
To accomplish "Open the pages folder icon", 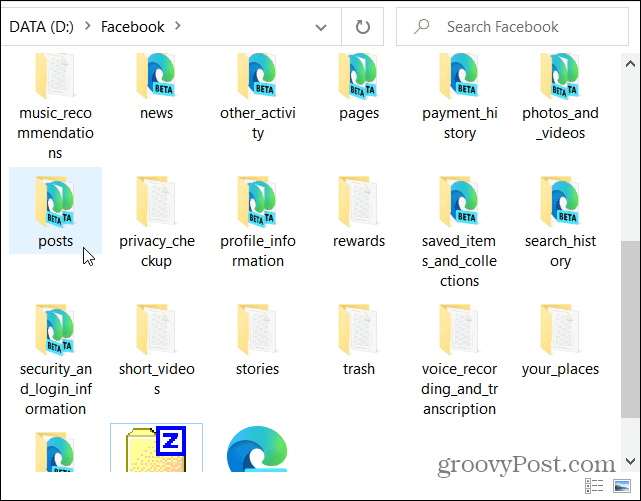I will 358,76.
